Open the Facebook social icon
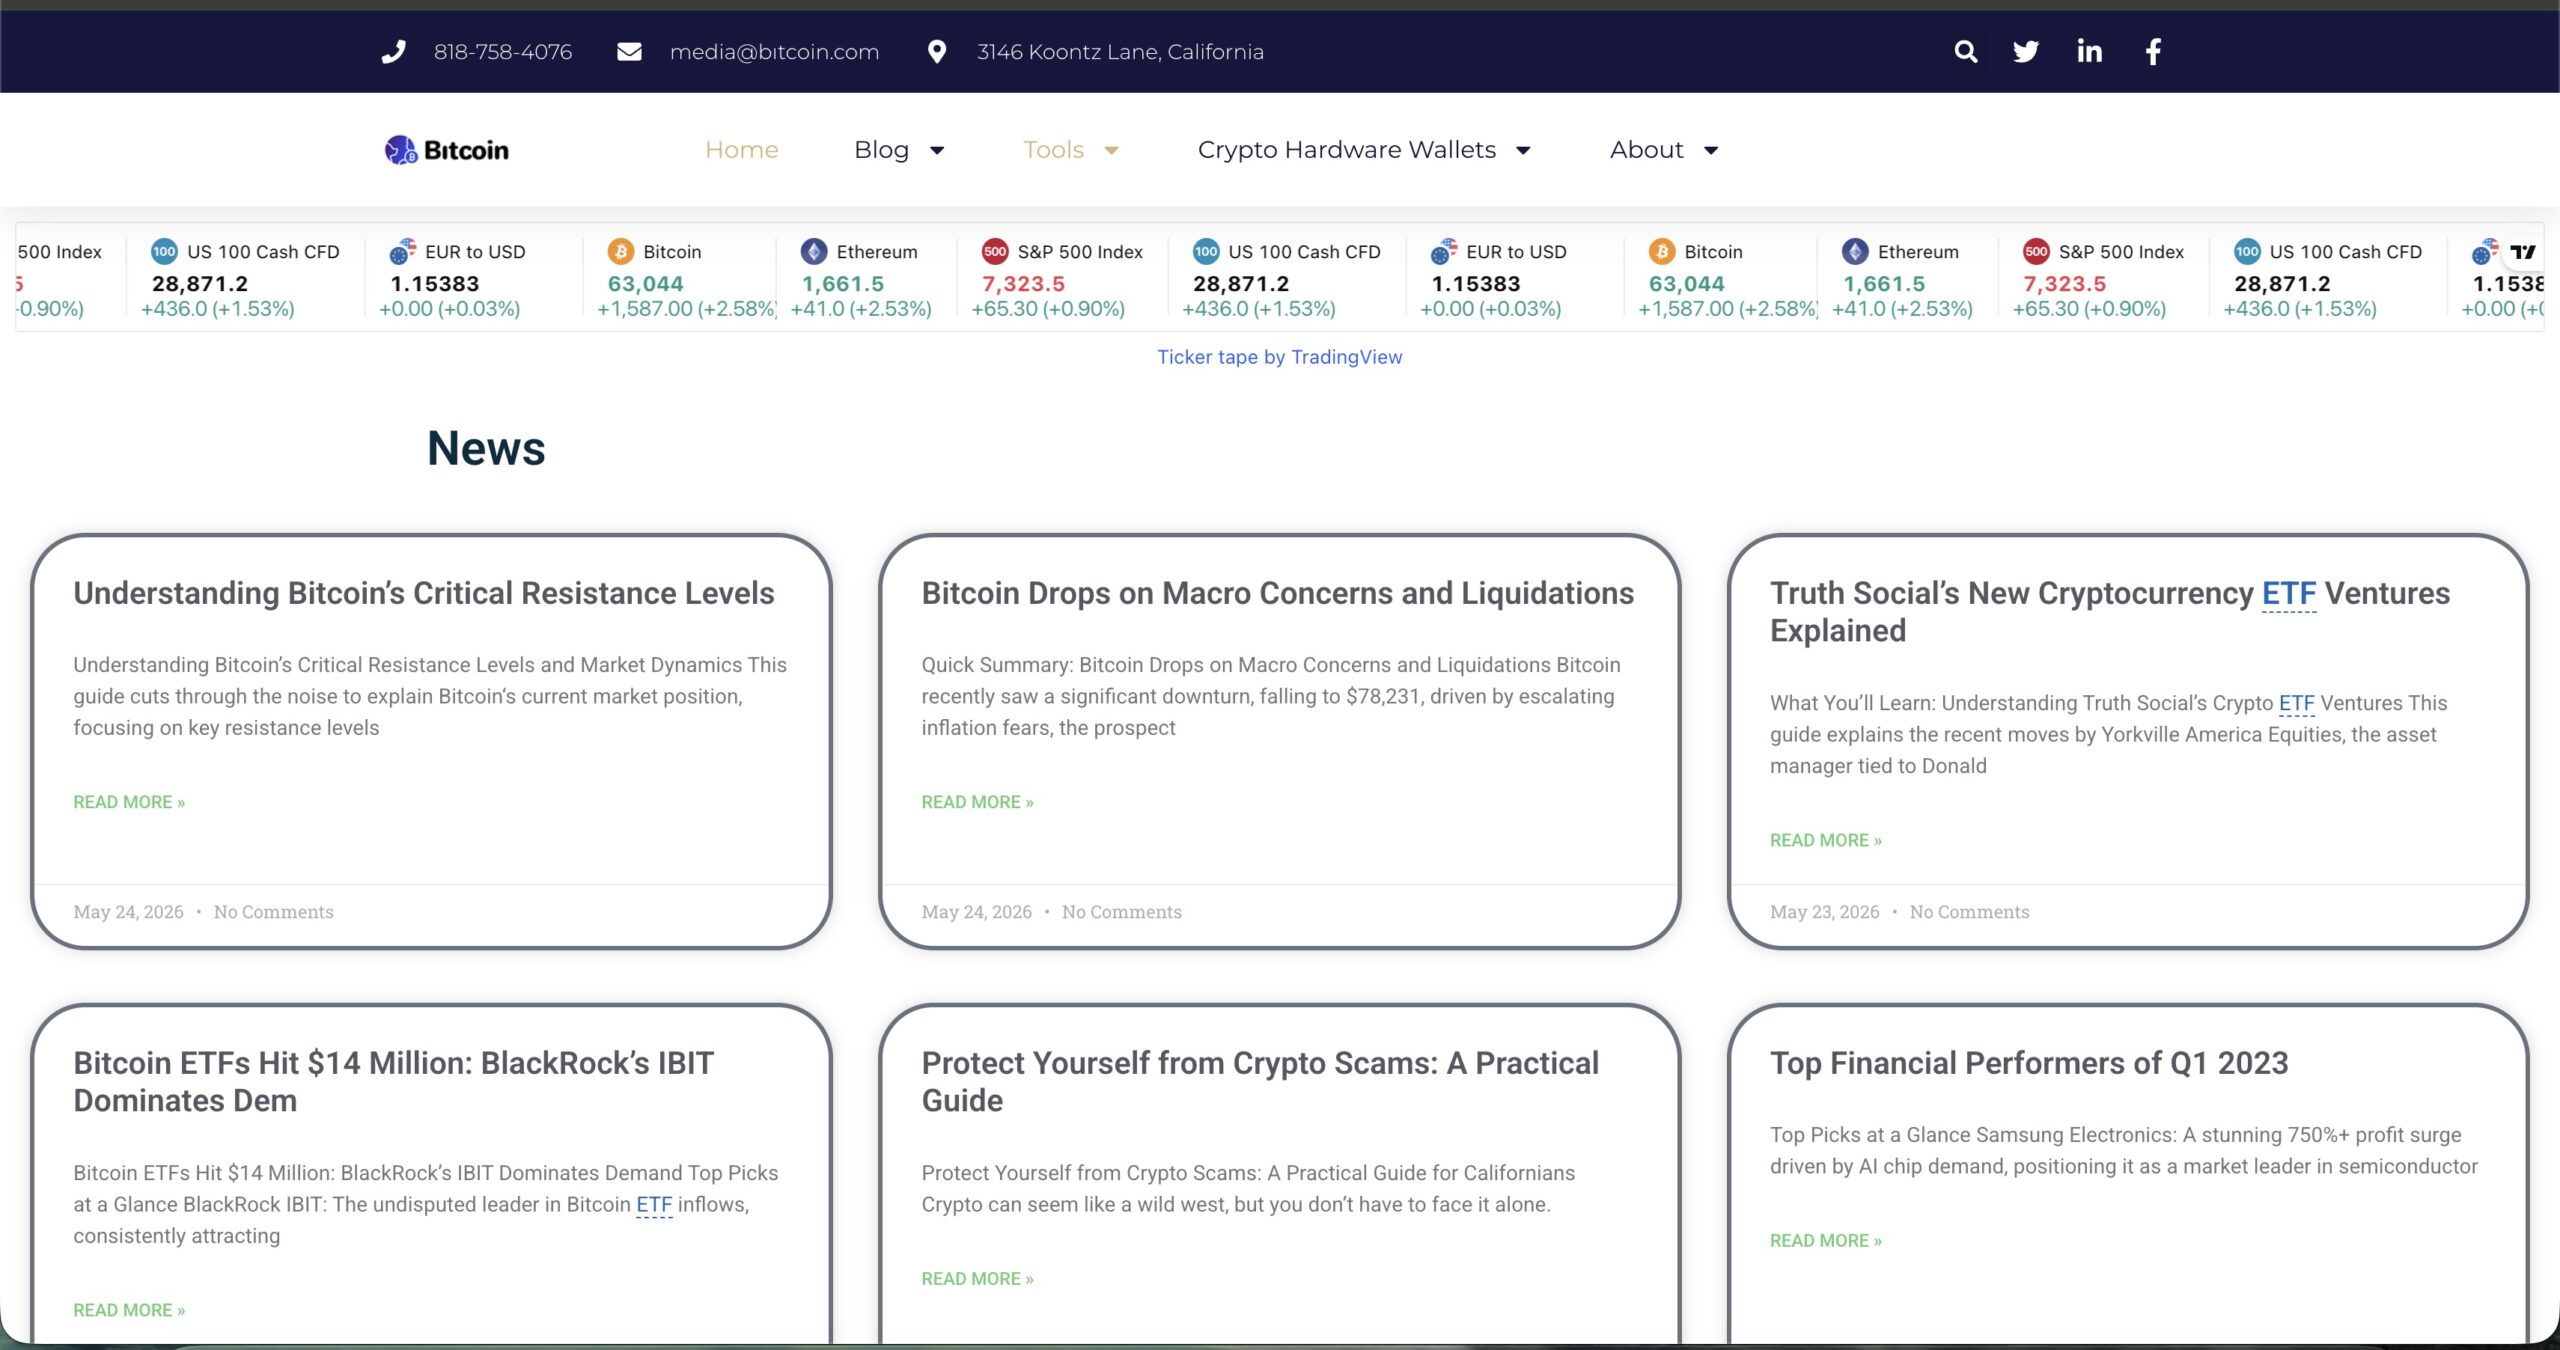Screen dimensions: 2560x1350 tap(2153, 52)
